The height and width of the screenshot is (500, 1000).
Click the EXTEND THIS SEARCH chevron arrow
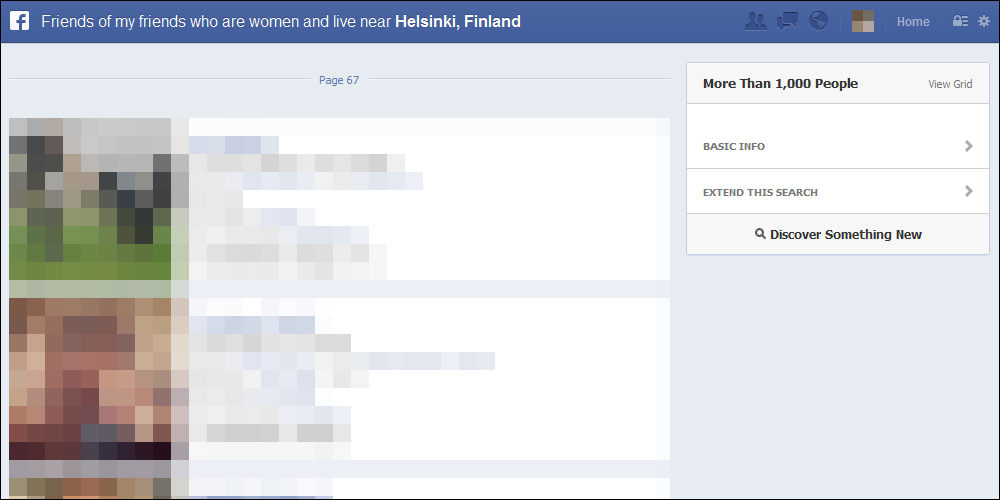click(x=969, y=191)
